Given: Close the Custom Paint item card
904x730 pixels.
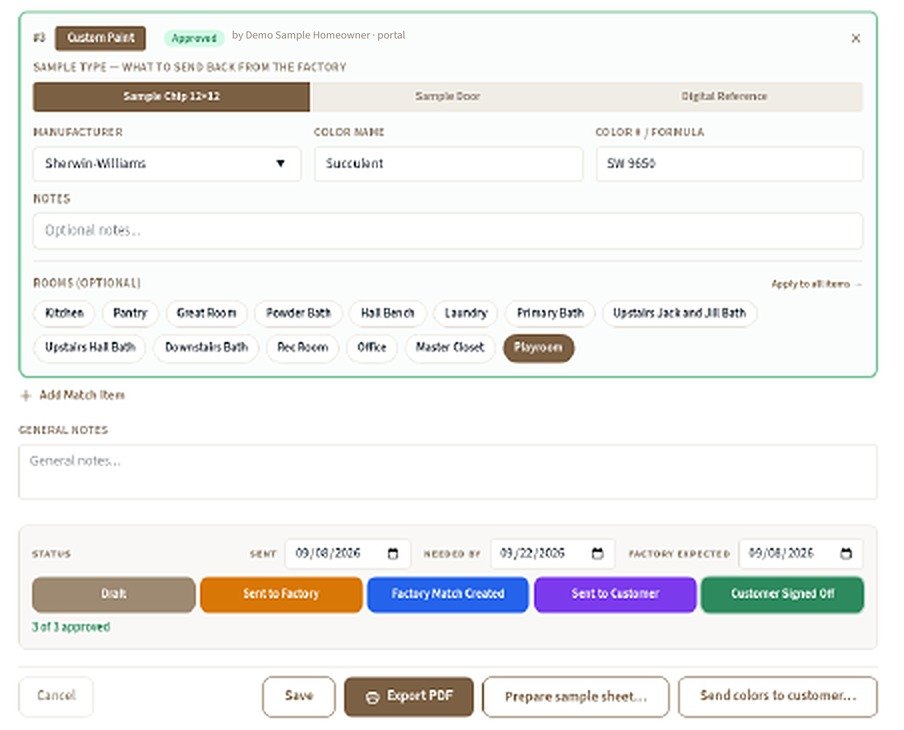Looking at the screenshot, I should [x=856, y=38].
